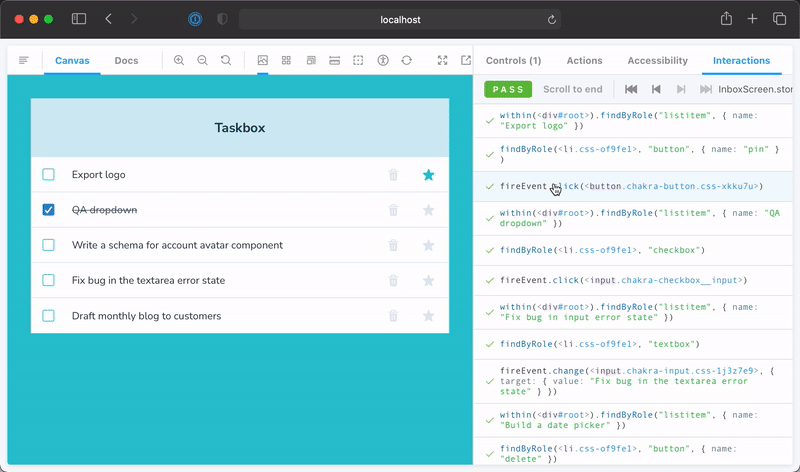800x472 pixels.
Task: Click the privacy shield icon
Action: 222,19
